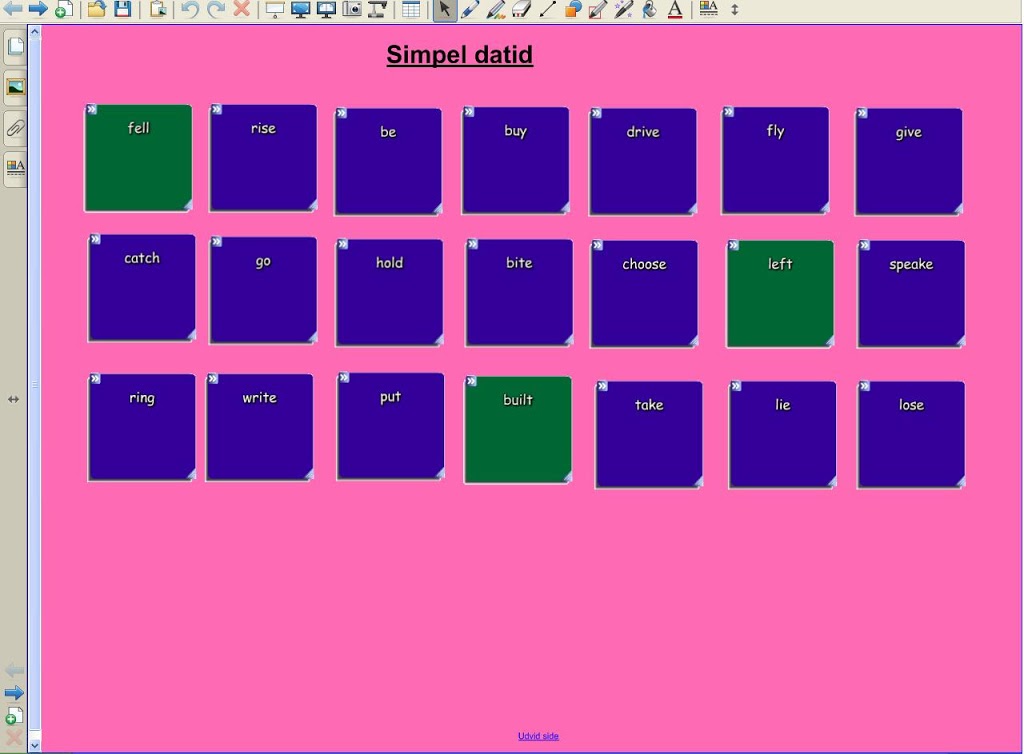This screenshot has height=754, width=1024.
Task: Move sidebar with the double-headed arrow
Action: 14,399
